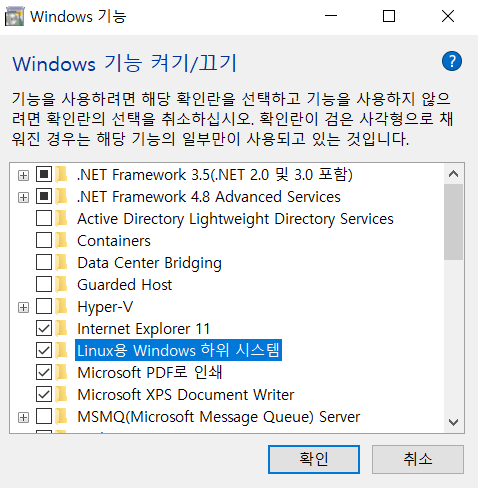Enable the Data Center Bridging checkbox
The width and height of the screenshot is (478, 488).
point(44,263)
